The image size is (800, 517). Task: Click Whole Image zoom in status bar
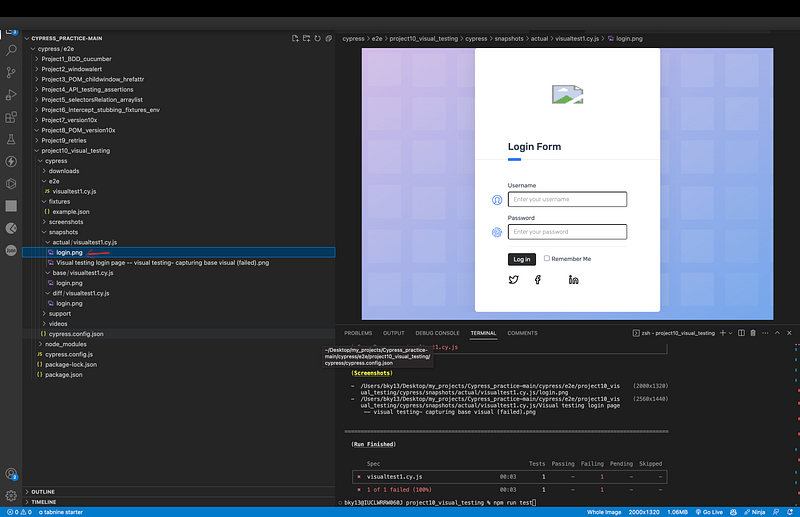(604, 512)
